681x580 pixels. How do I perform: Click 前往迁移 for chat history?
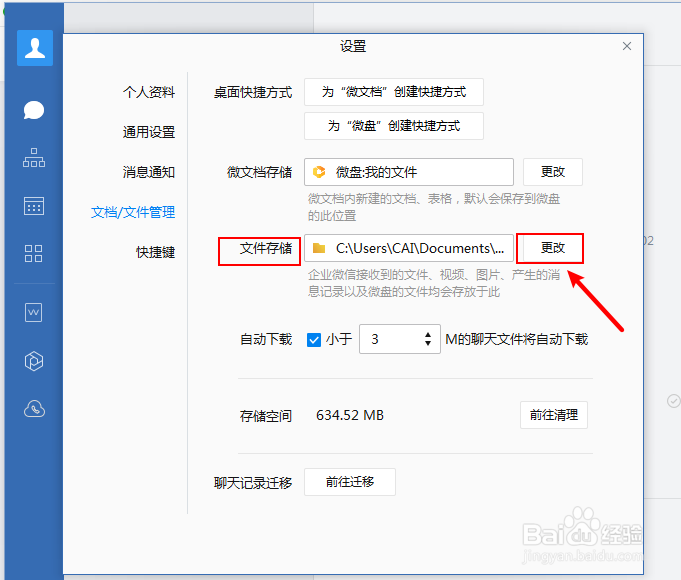350,482
